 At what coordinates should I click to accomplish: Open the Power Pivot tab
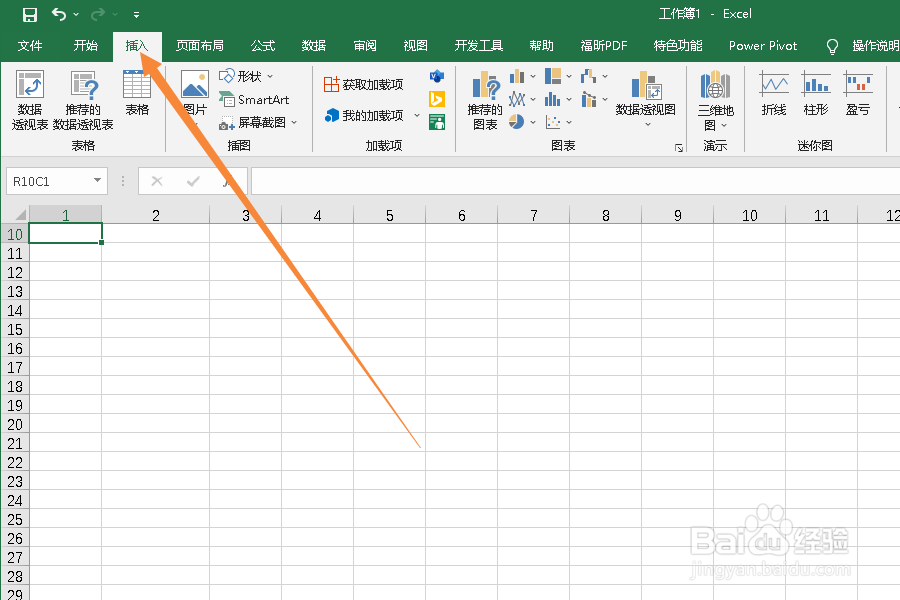click(x=763, y=45)
